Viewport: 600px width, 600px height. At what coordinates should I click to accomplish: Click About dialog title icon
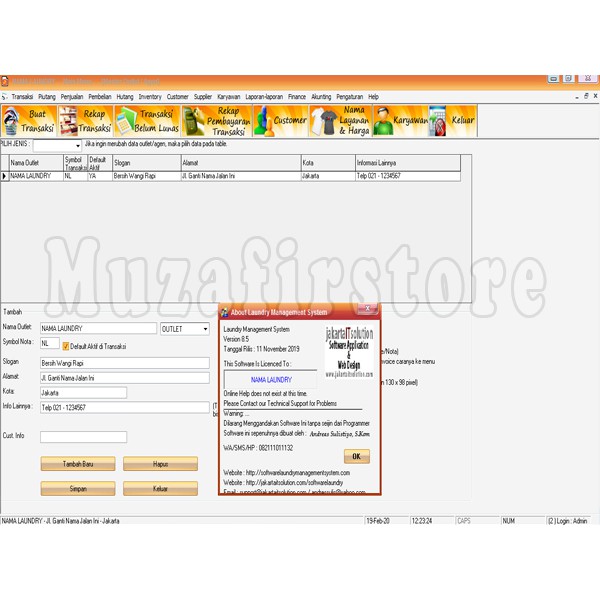click(x=225, y=312)
